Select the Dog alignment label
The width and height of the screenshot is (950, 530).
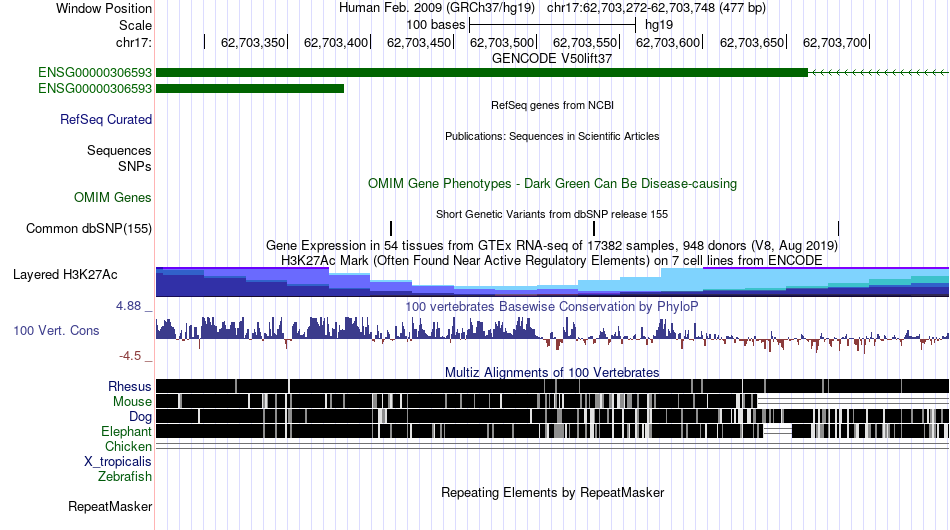tap(140, 417)
